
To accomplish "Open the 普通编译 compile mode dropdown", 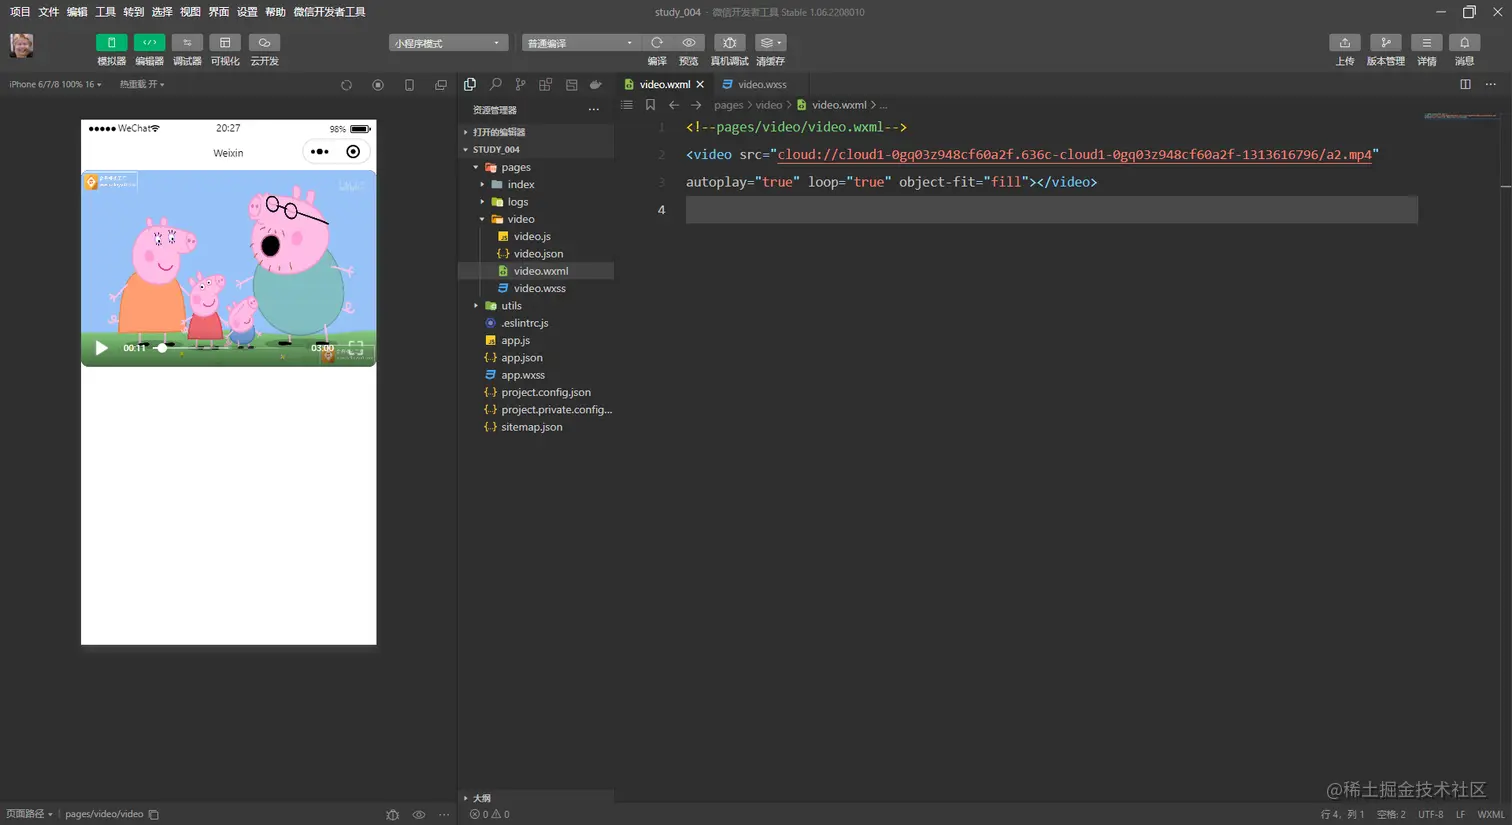I will coord(580,43).
